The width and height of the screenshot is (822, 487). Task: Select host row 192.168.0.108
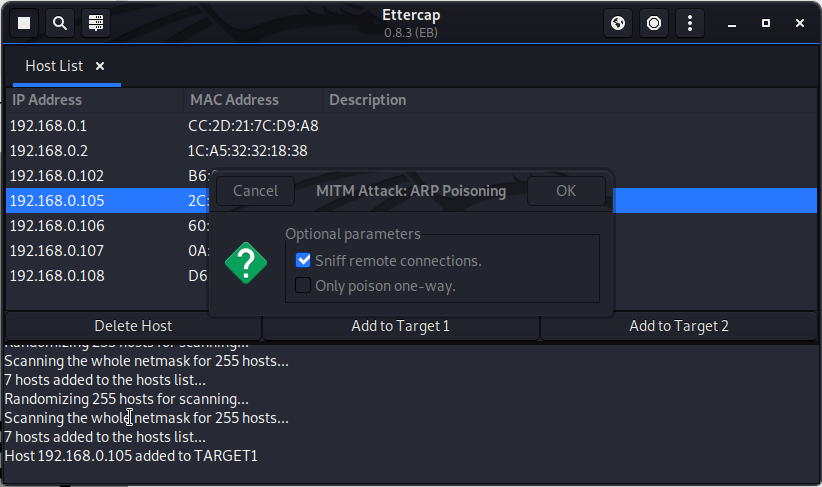coord(56,276)
